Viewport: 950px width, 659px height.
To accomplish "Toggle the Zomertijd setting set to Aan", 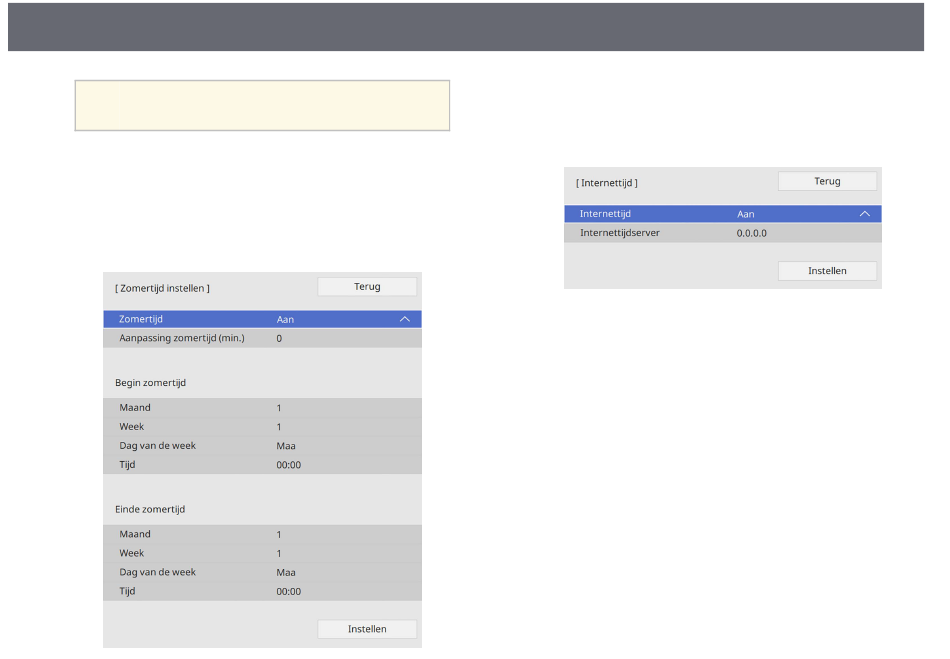I will [262, 319].
